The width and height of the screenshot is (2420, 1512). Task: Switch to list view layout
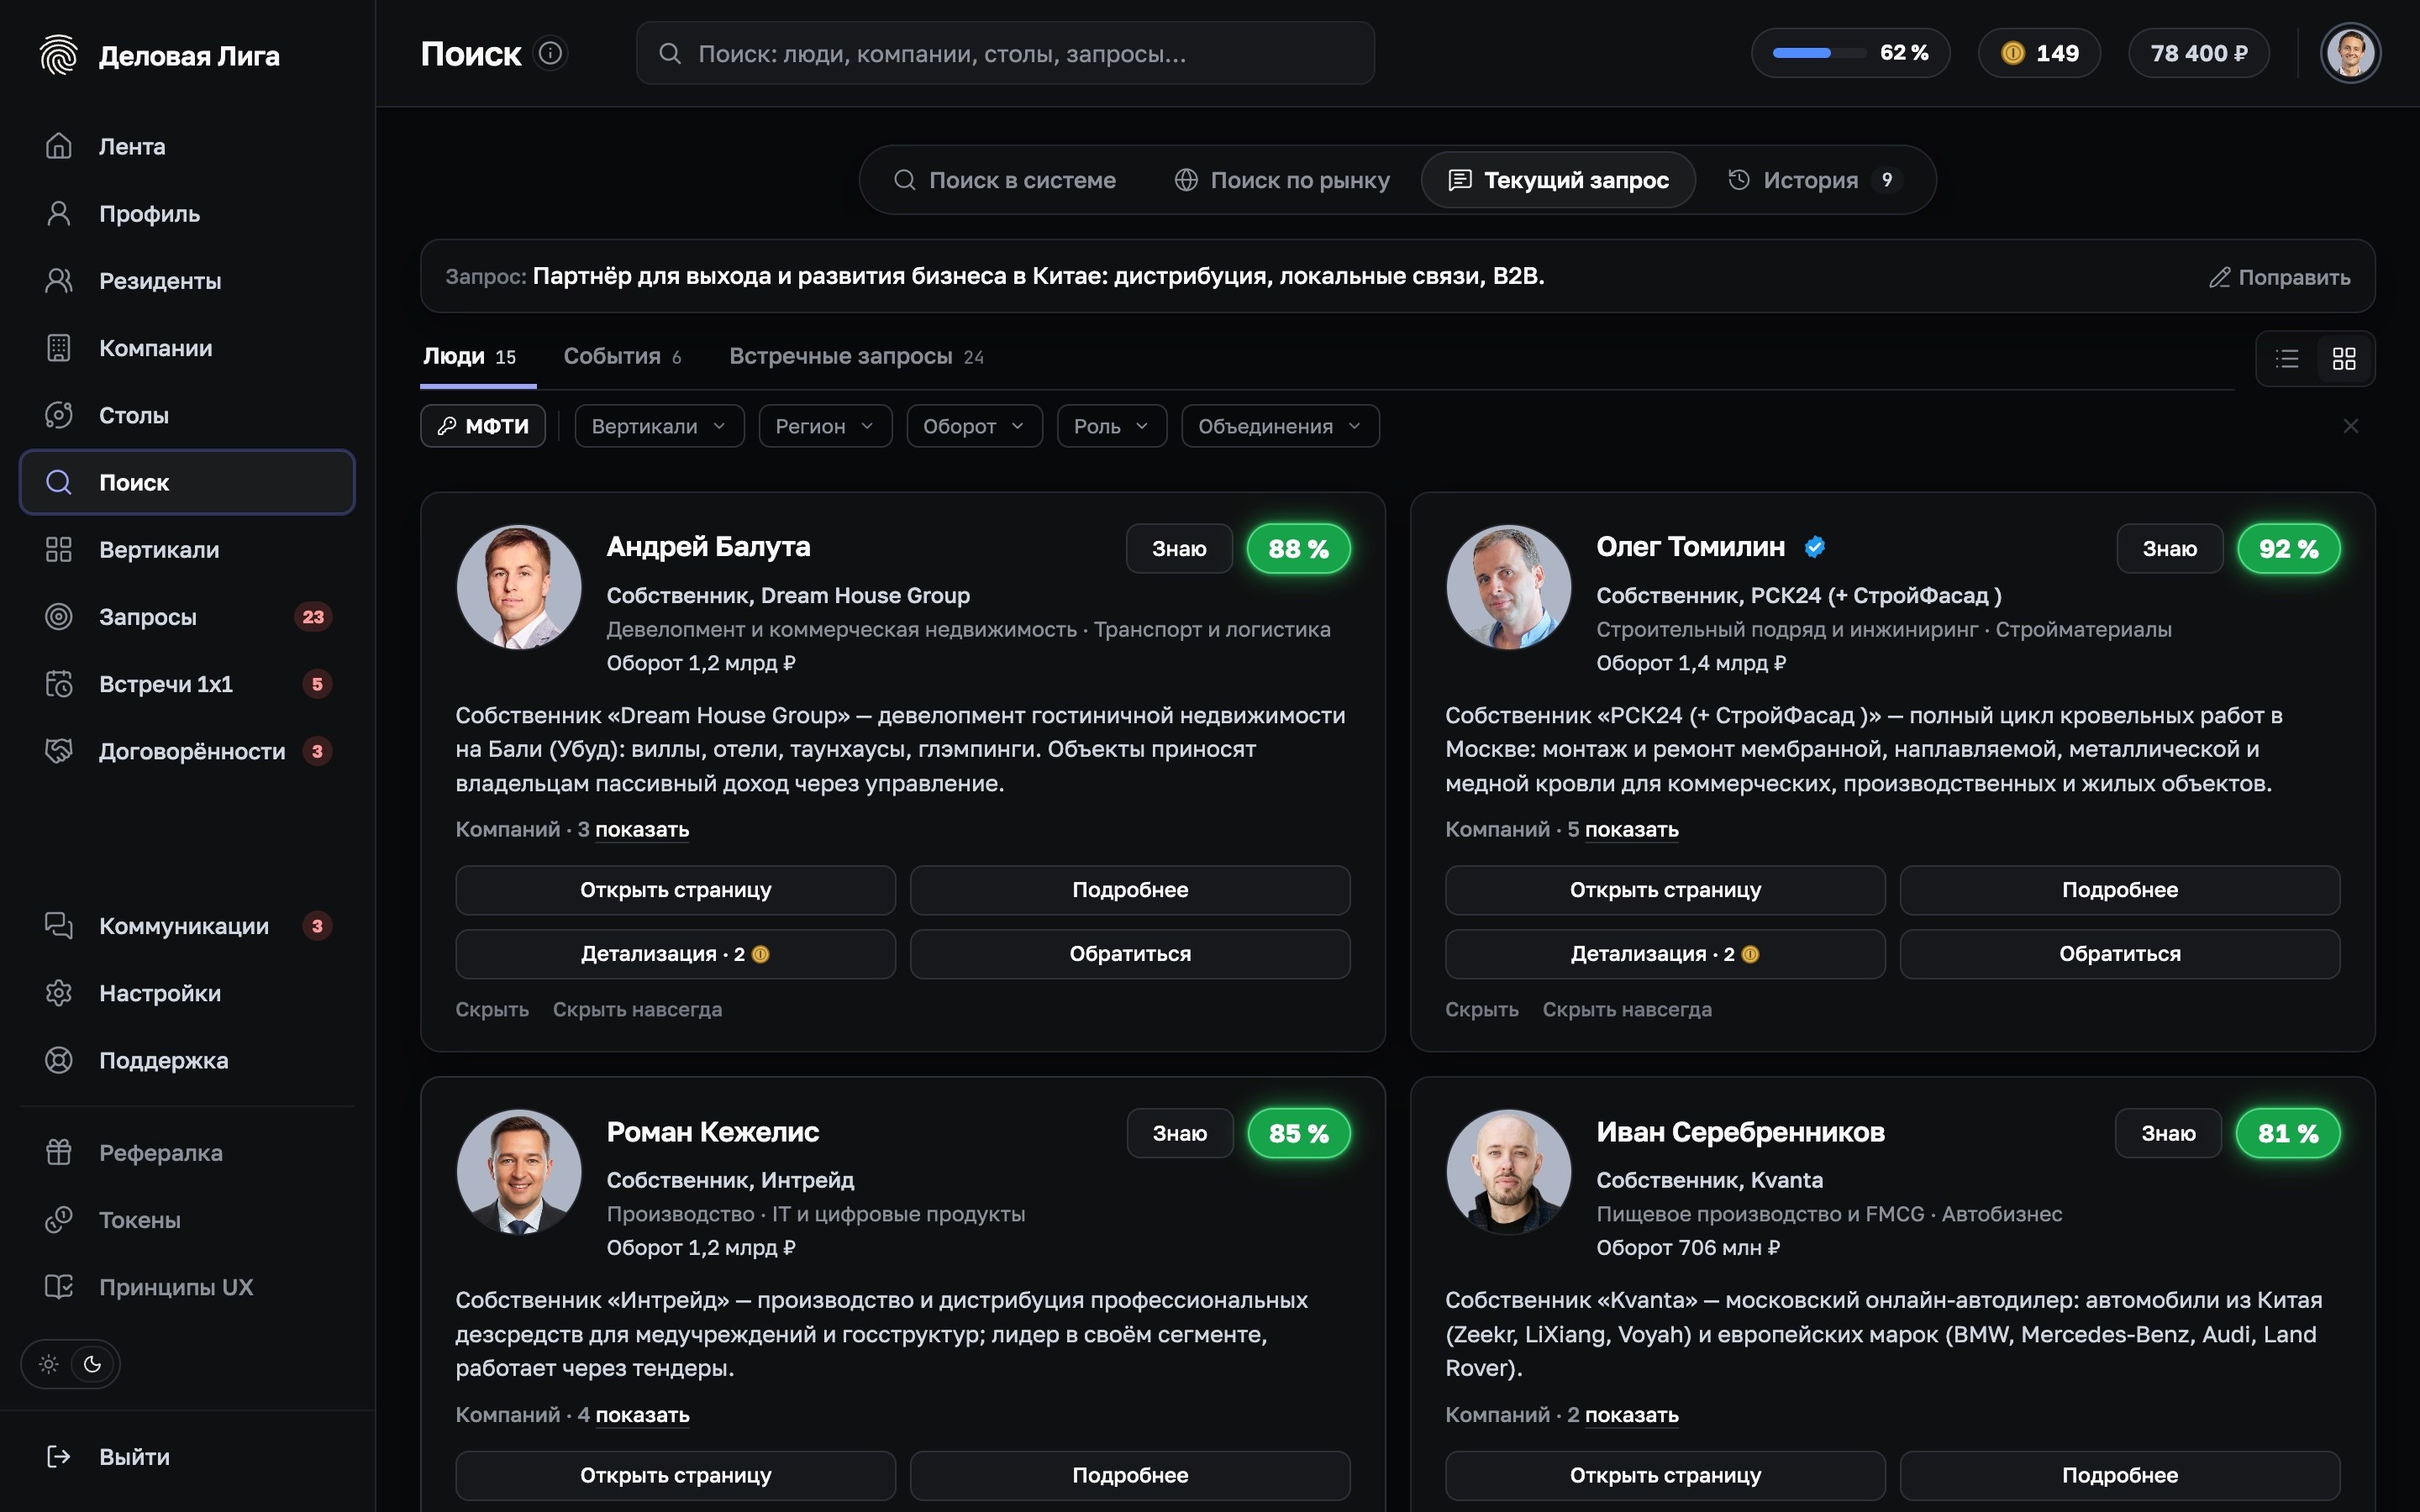pos(2287,359)
